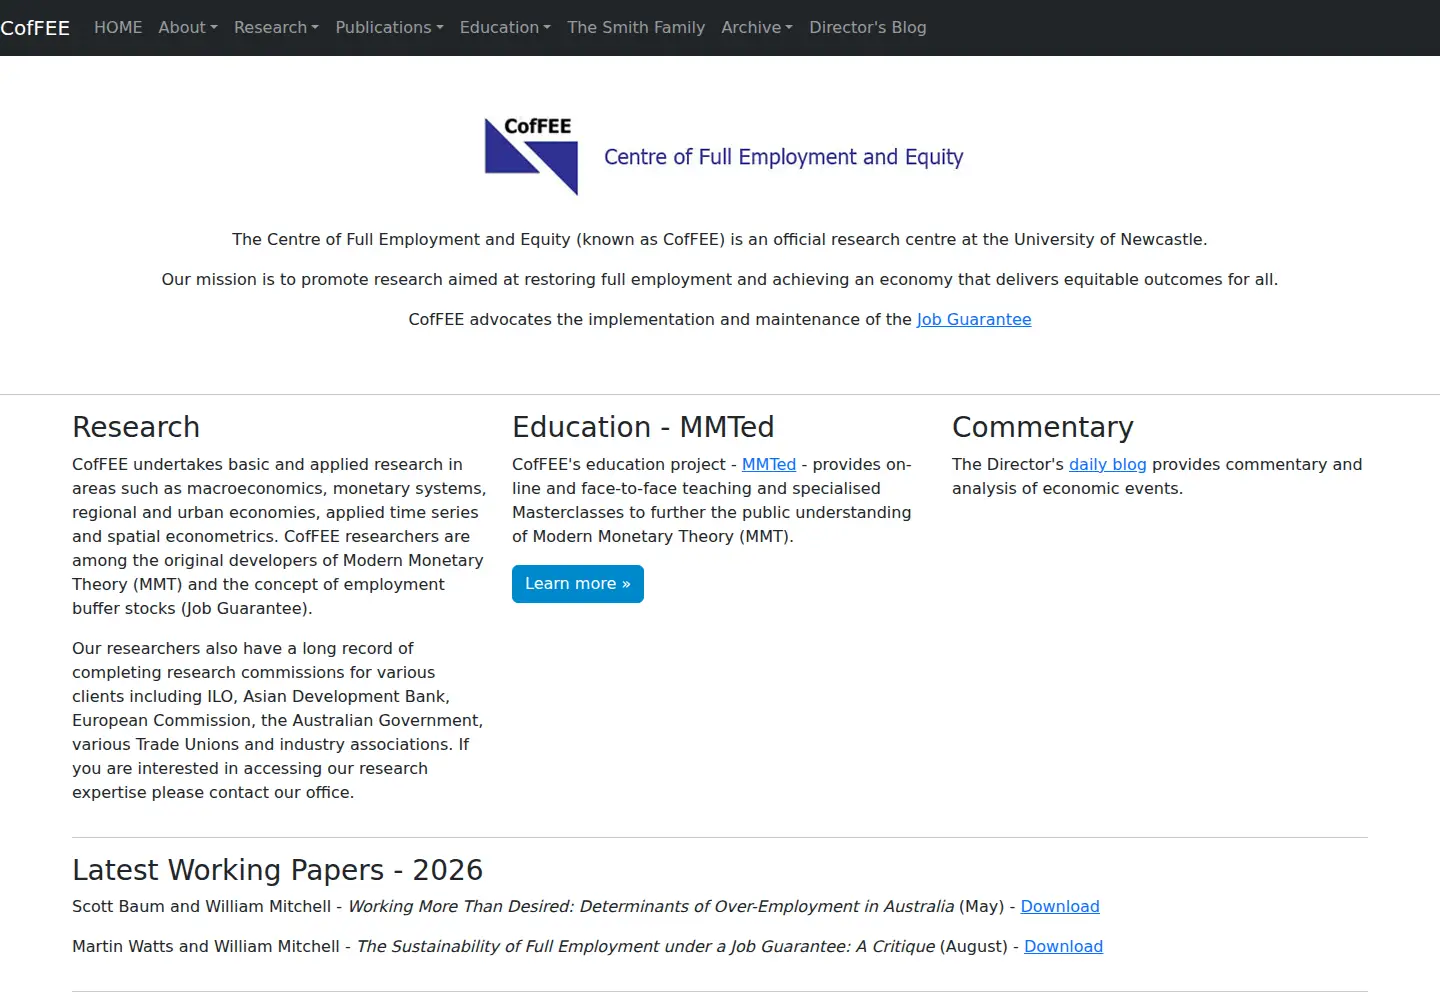Open The Smith Family nav item
Viewport: 1440px width, 1000px height.
point(636,28)
